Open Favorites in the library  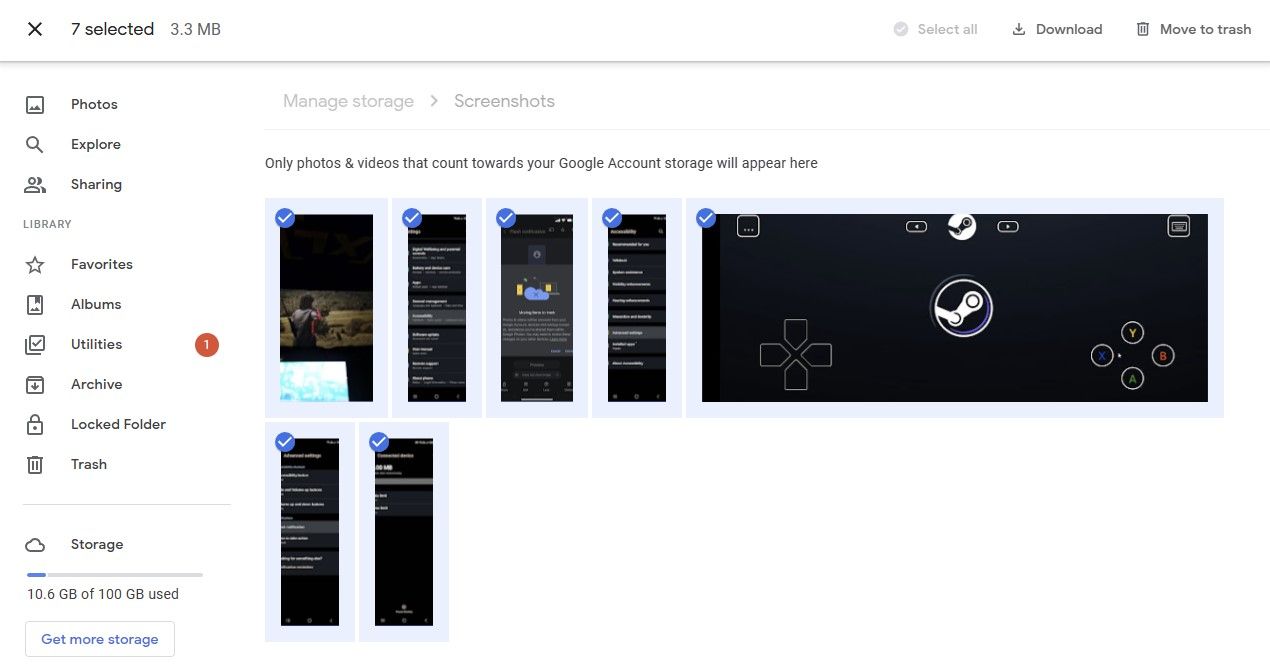click(101, 264)
